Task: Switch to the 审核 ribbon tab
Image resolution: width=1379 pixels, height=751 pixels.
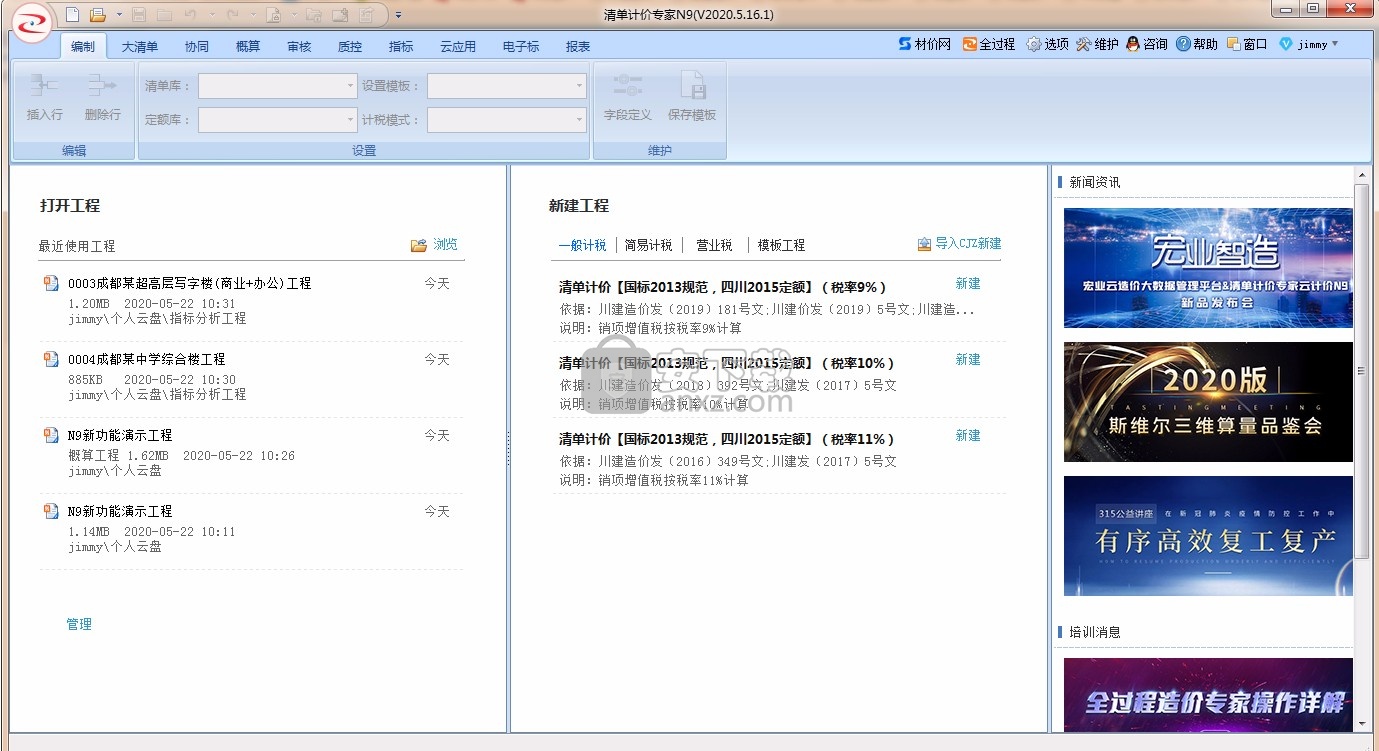Action: point(299,46)
